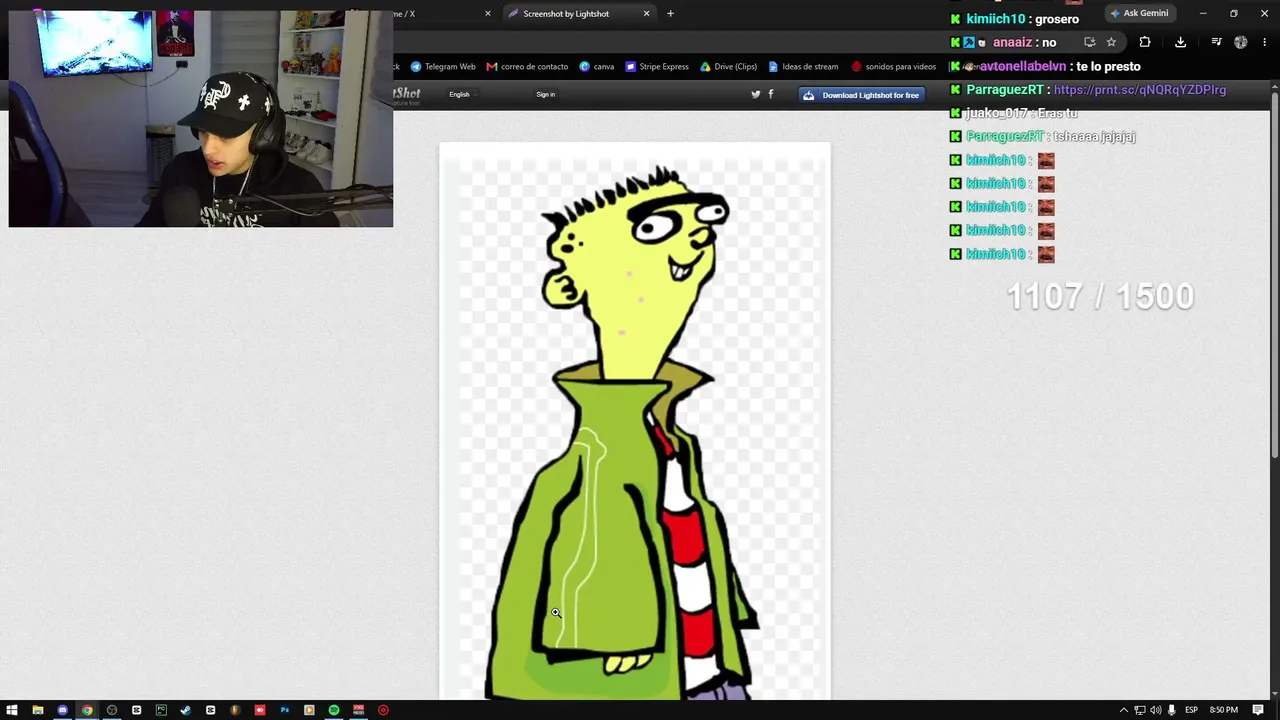This screenshot has height=720, width=1280.
Task: Open Photoshop from the taskbar
Action: [284, 710]
